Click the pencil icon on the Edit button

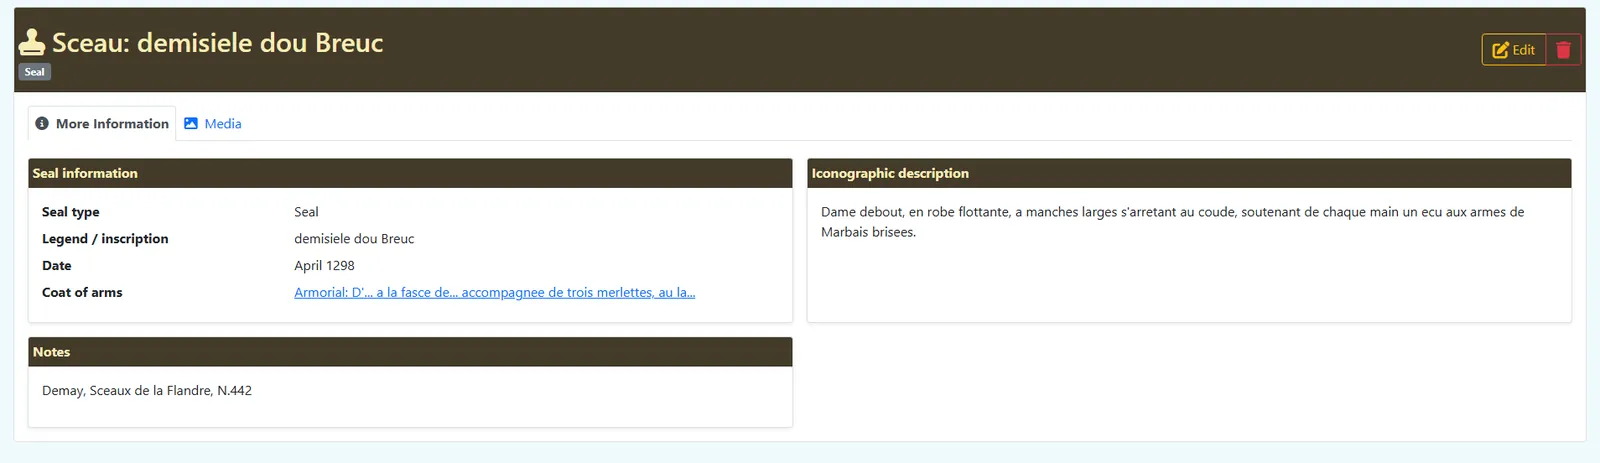(x=1500, y=50)
